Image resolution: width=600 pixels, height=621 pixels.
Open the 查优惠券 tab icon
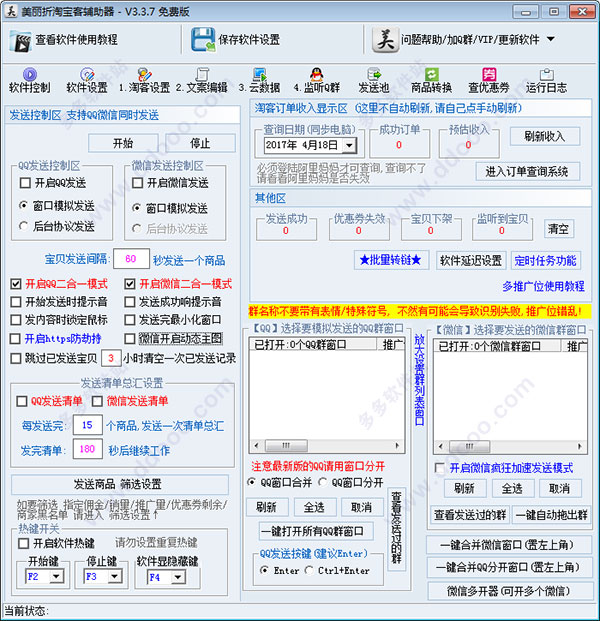(x=489, y=74)
